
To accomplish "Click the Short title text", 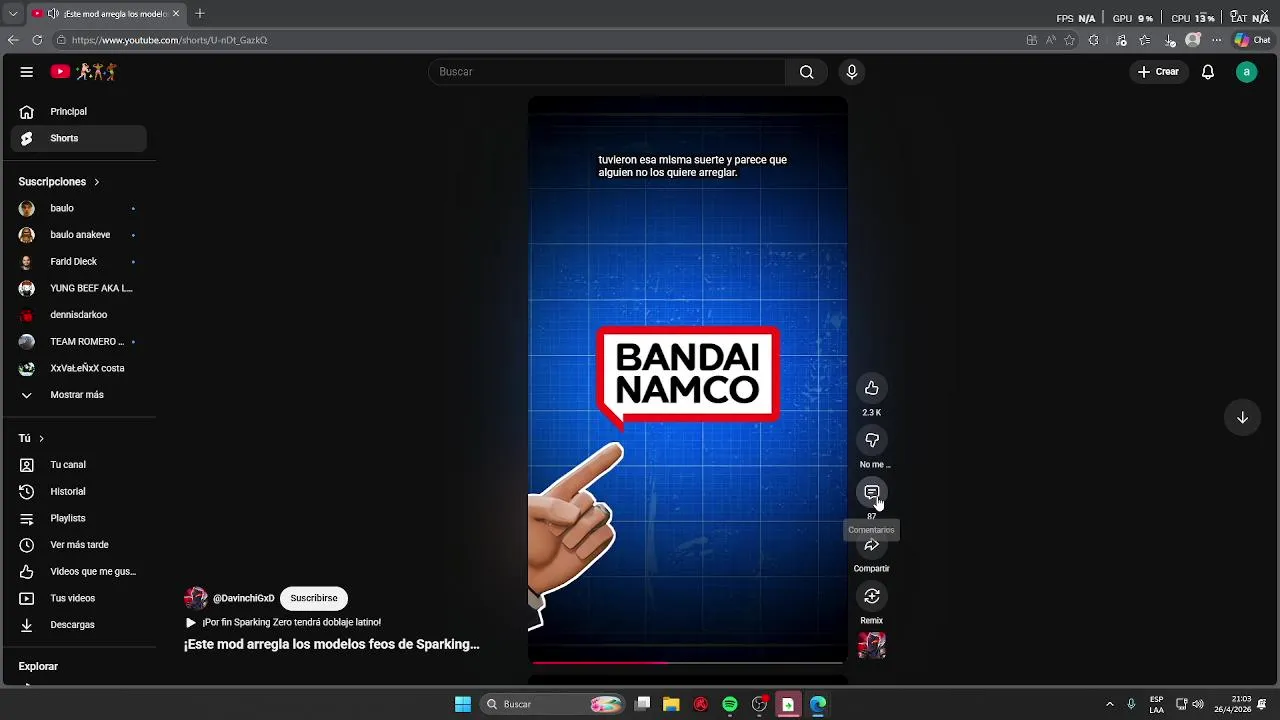I will pos(332,645).
